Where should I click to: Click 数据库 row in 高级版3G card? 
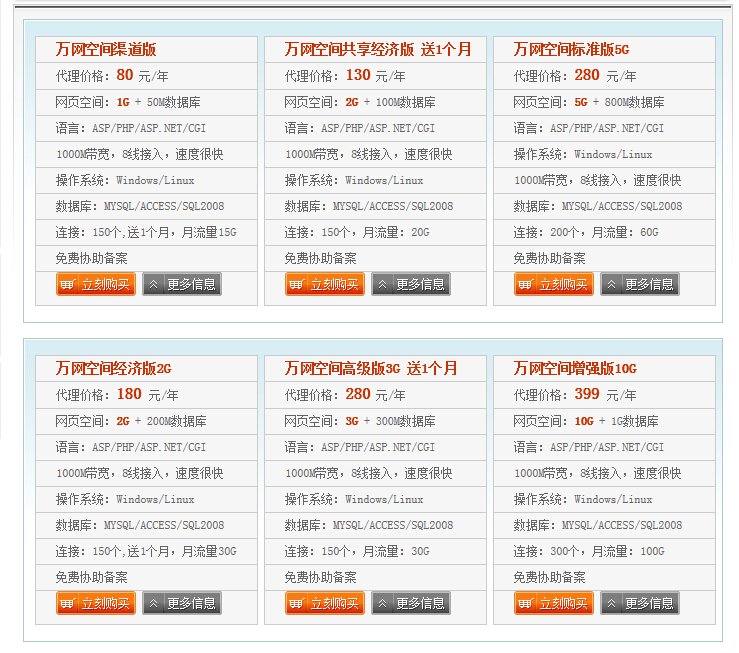(x=376, y=525)
